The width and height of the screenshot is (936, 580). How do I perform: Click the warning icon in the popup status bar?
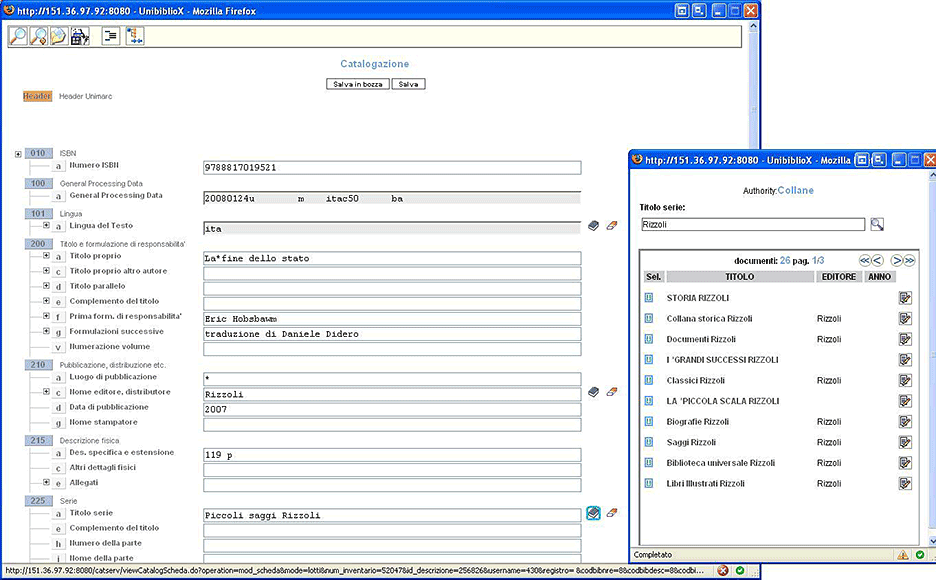click(903, 555)
